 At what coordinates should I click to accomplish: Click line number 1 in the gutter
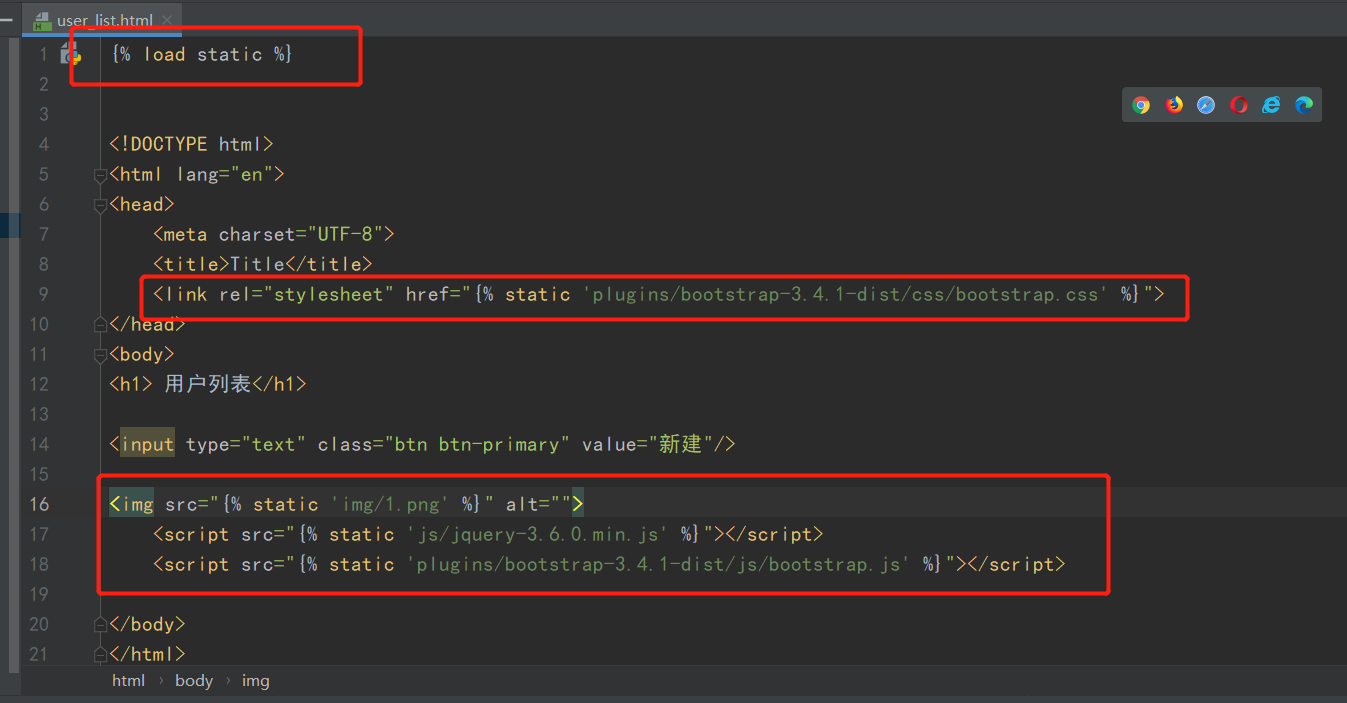click(x=43, y=54)
